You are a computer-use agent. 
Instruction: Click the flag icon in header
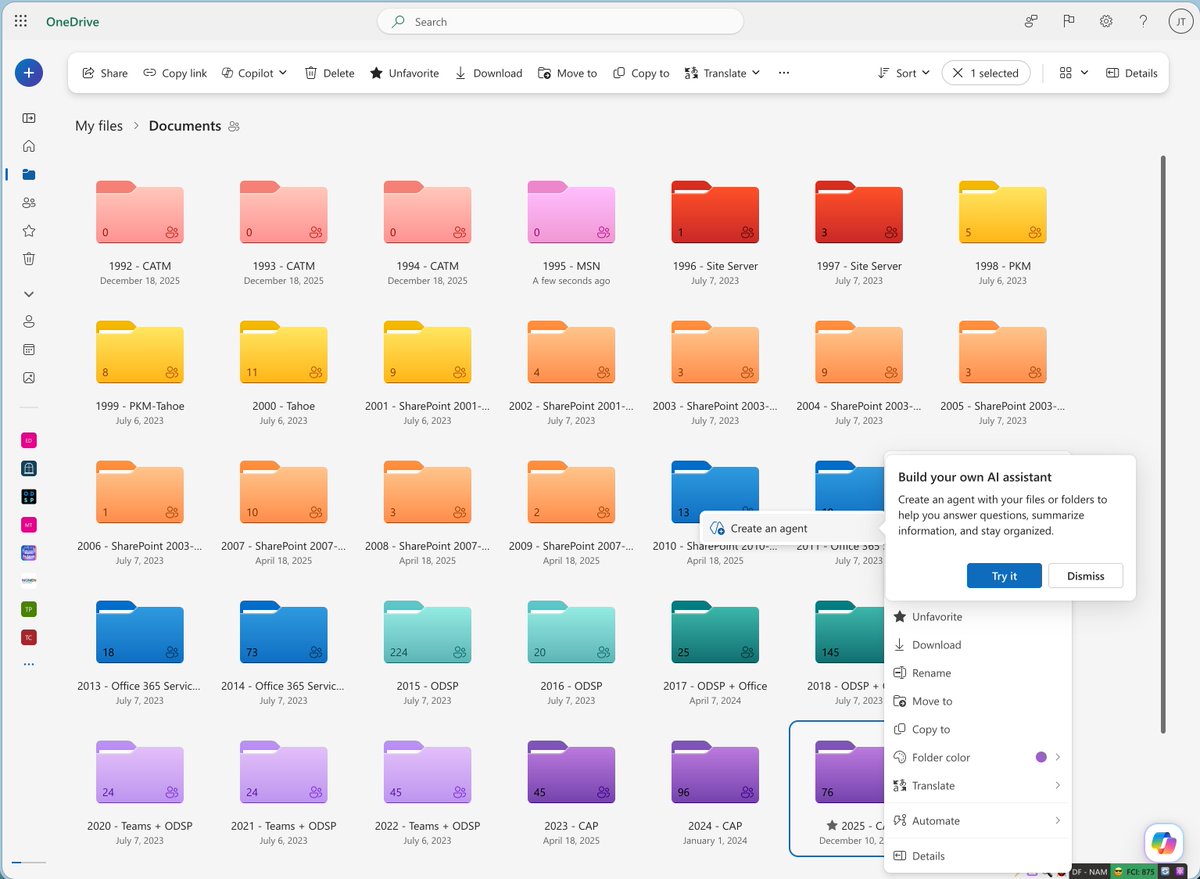[1069, 21]
